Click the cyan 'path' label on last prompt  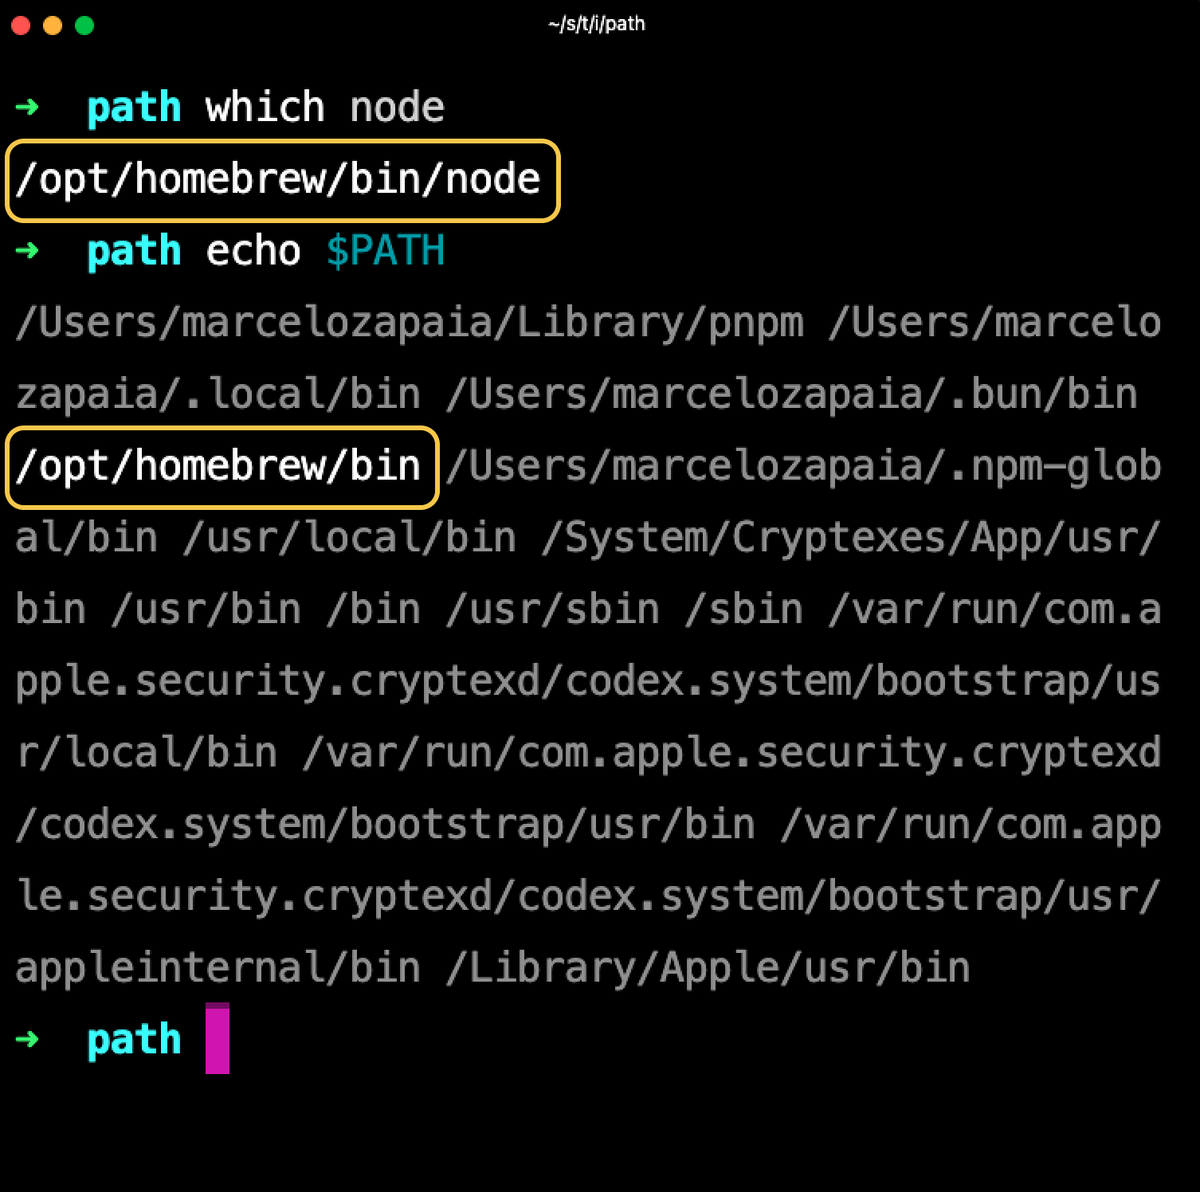point(134,1041)
